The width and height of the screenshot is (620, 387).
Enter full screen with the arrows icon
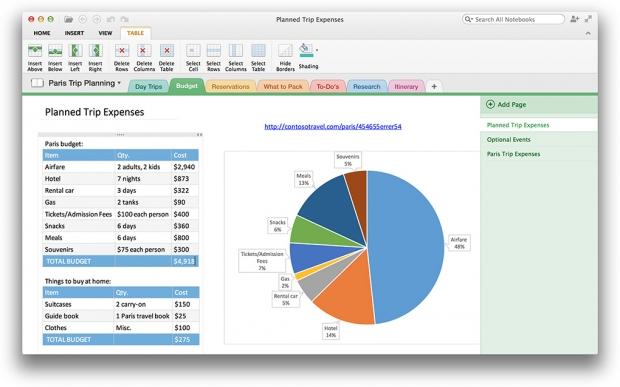pos(588,19)
